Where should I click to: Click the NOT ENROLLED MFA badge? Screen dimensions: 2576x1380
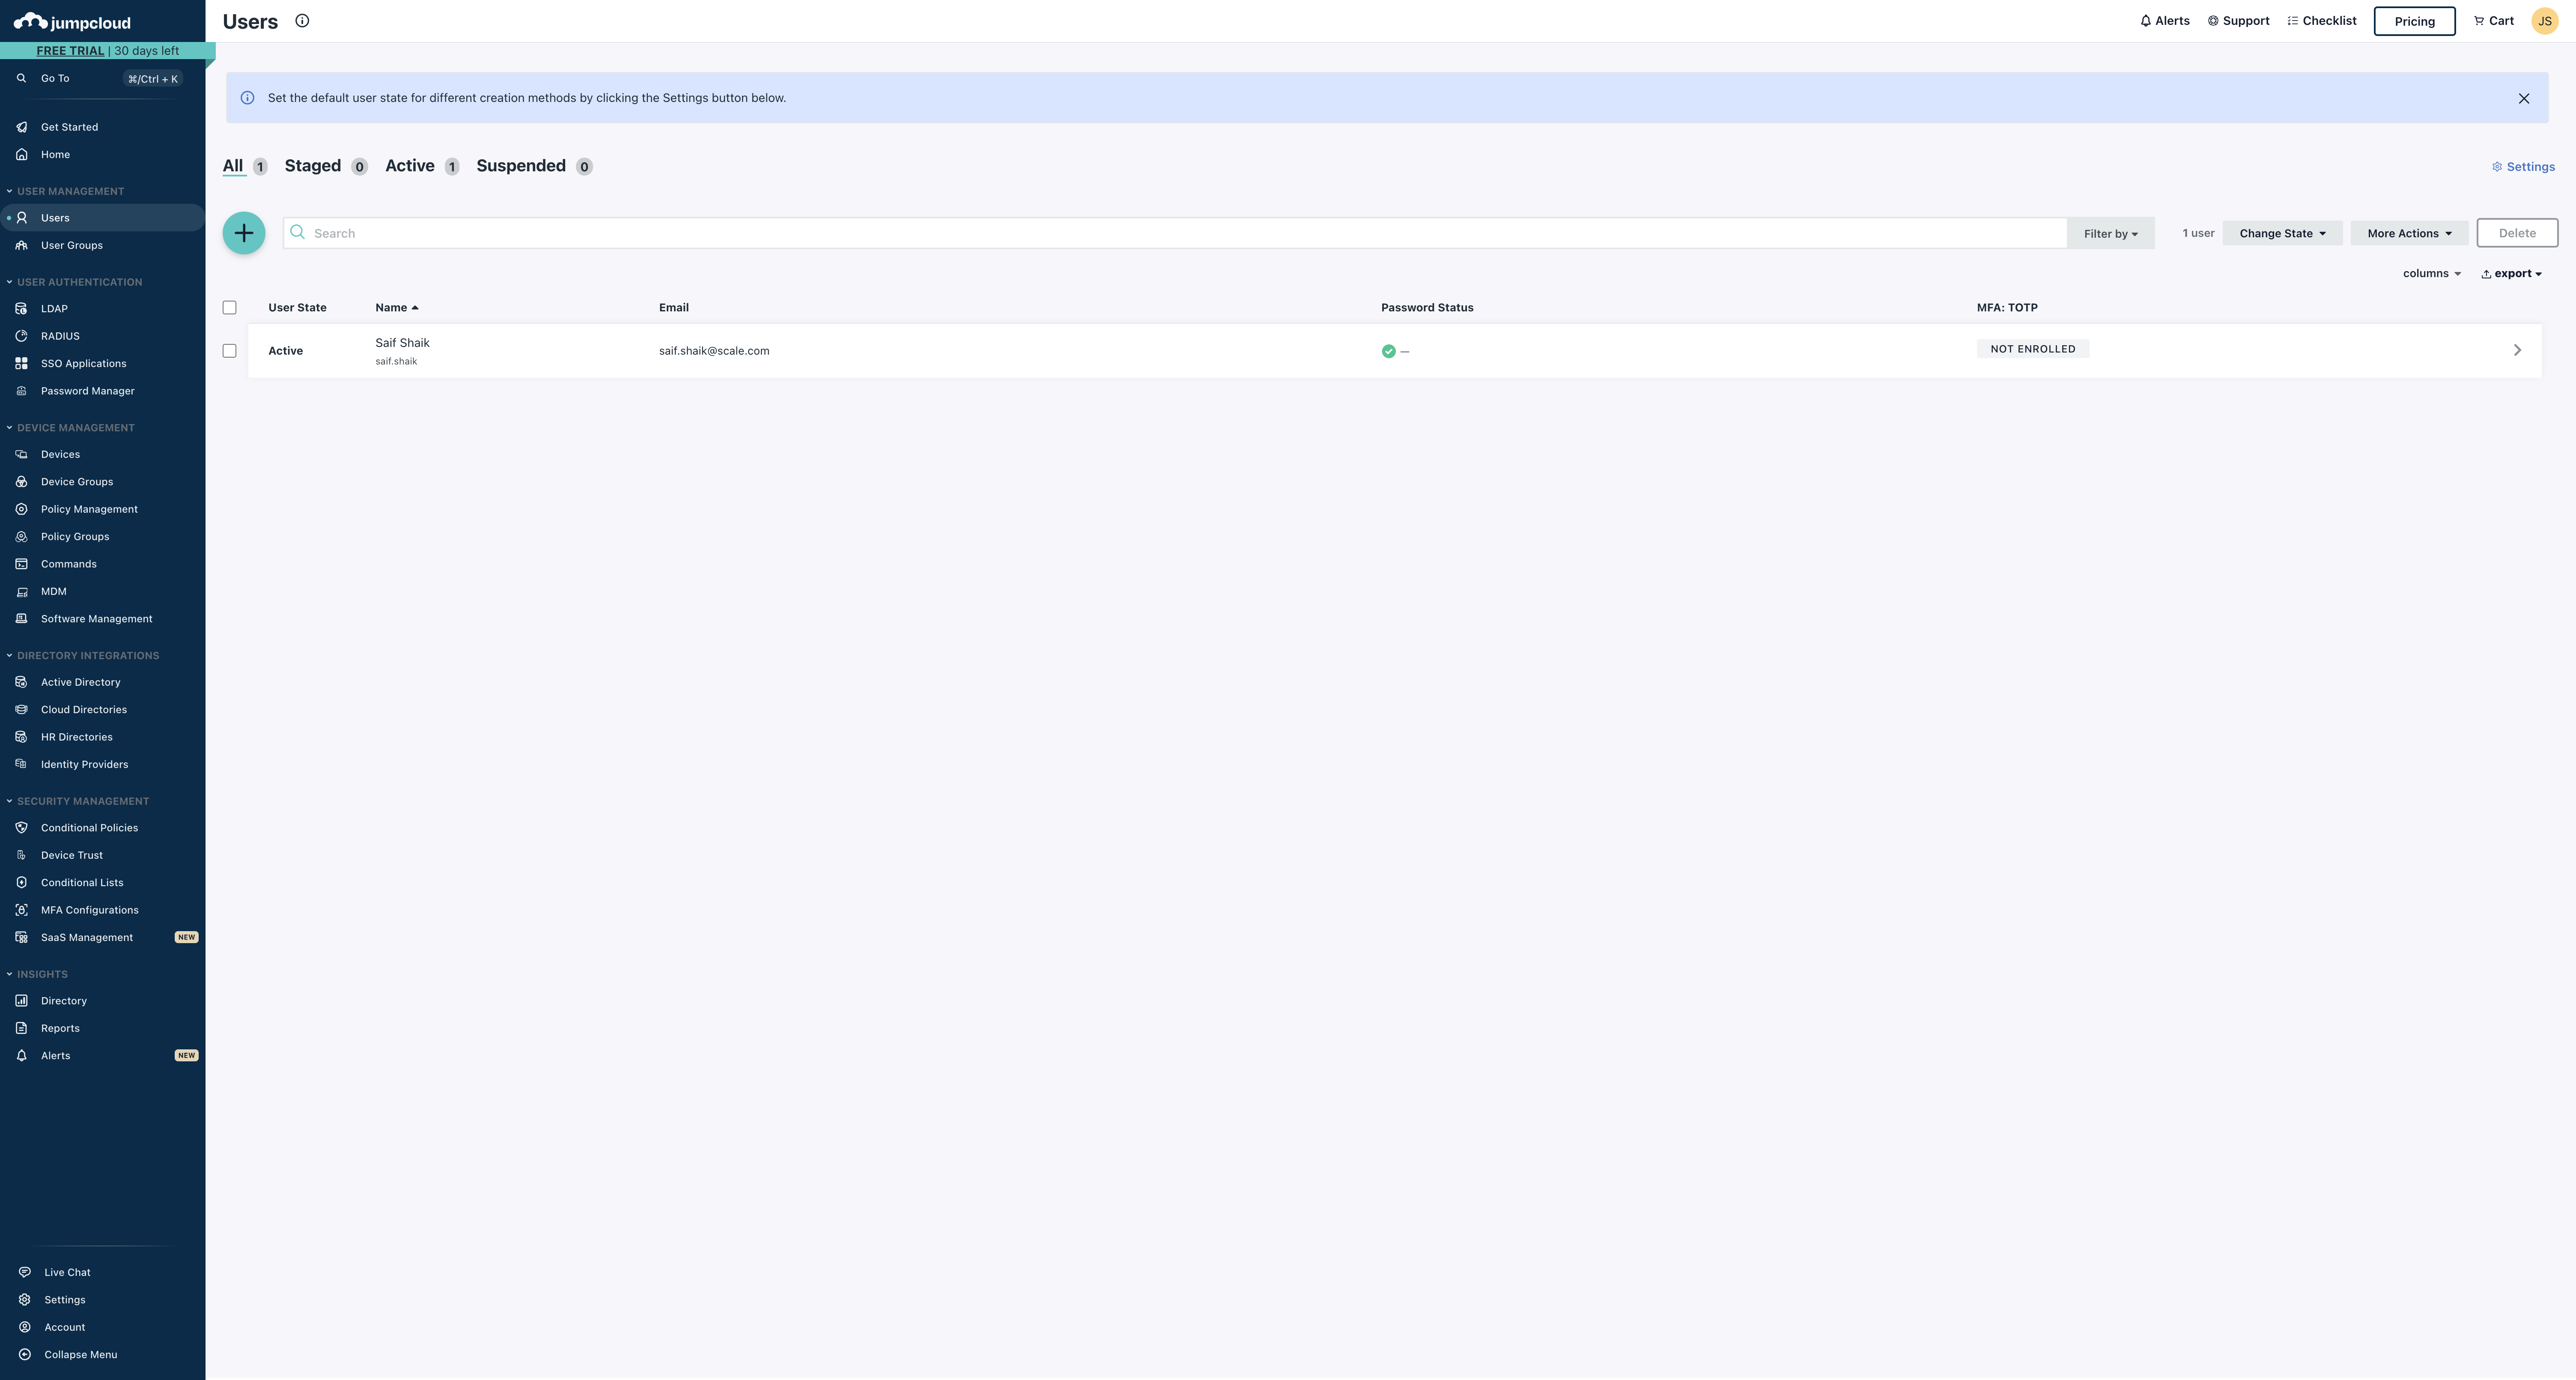(2032, 349)
